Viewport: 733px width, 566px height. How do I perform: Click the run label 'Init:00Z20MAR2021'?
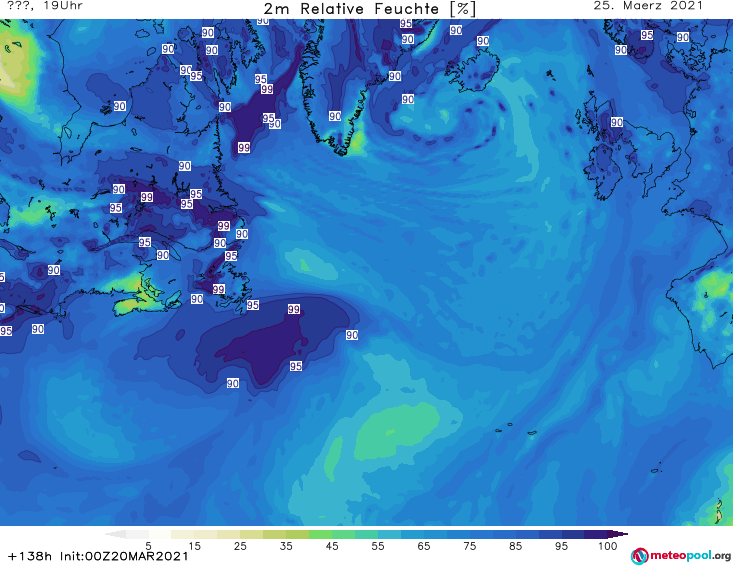point(124,556)
